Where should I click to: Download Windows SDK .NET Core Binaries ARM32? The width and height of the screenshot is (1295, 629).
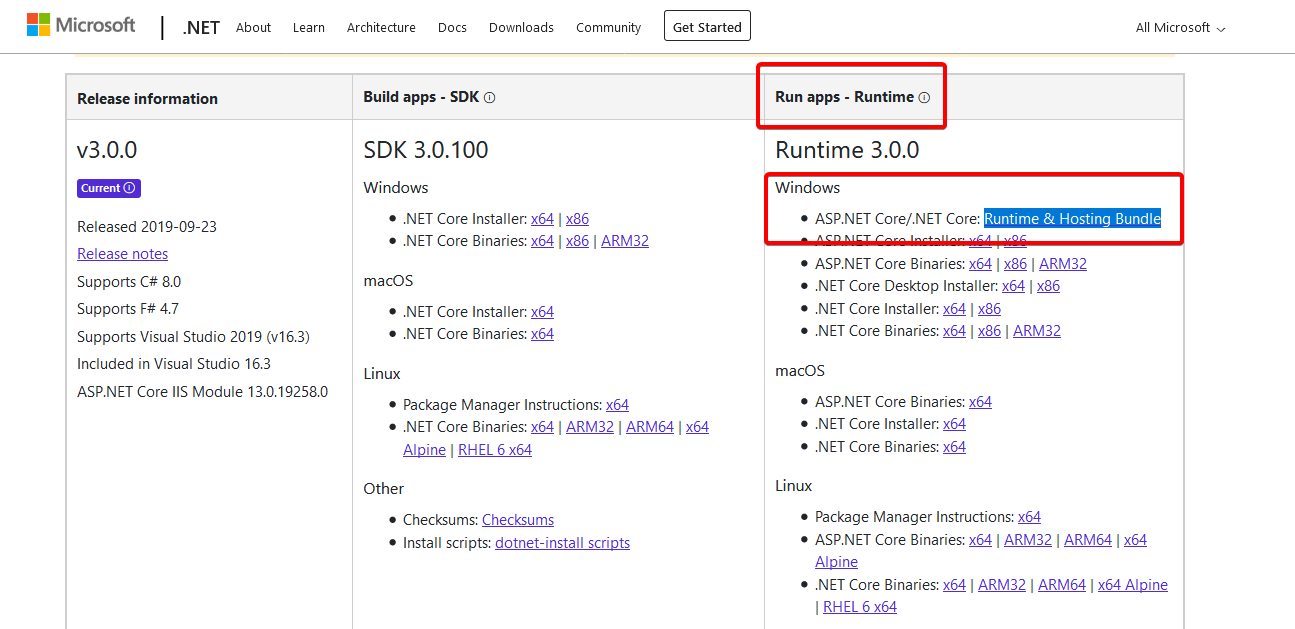pyautogui.click(x=625, y=241)
